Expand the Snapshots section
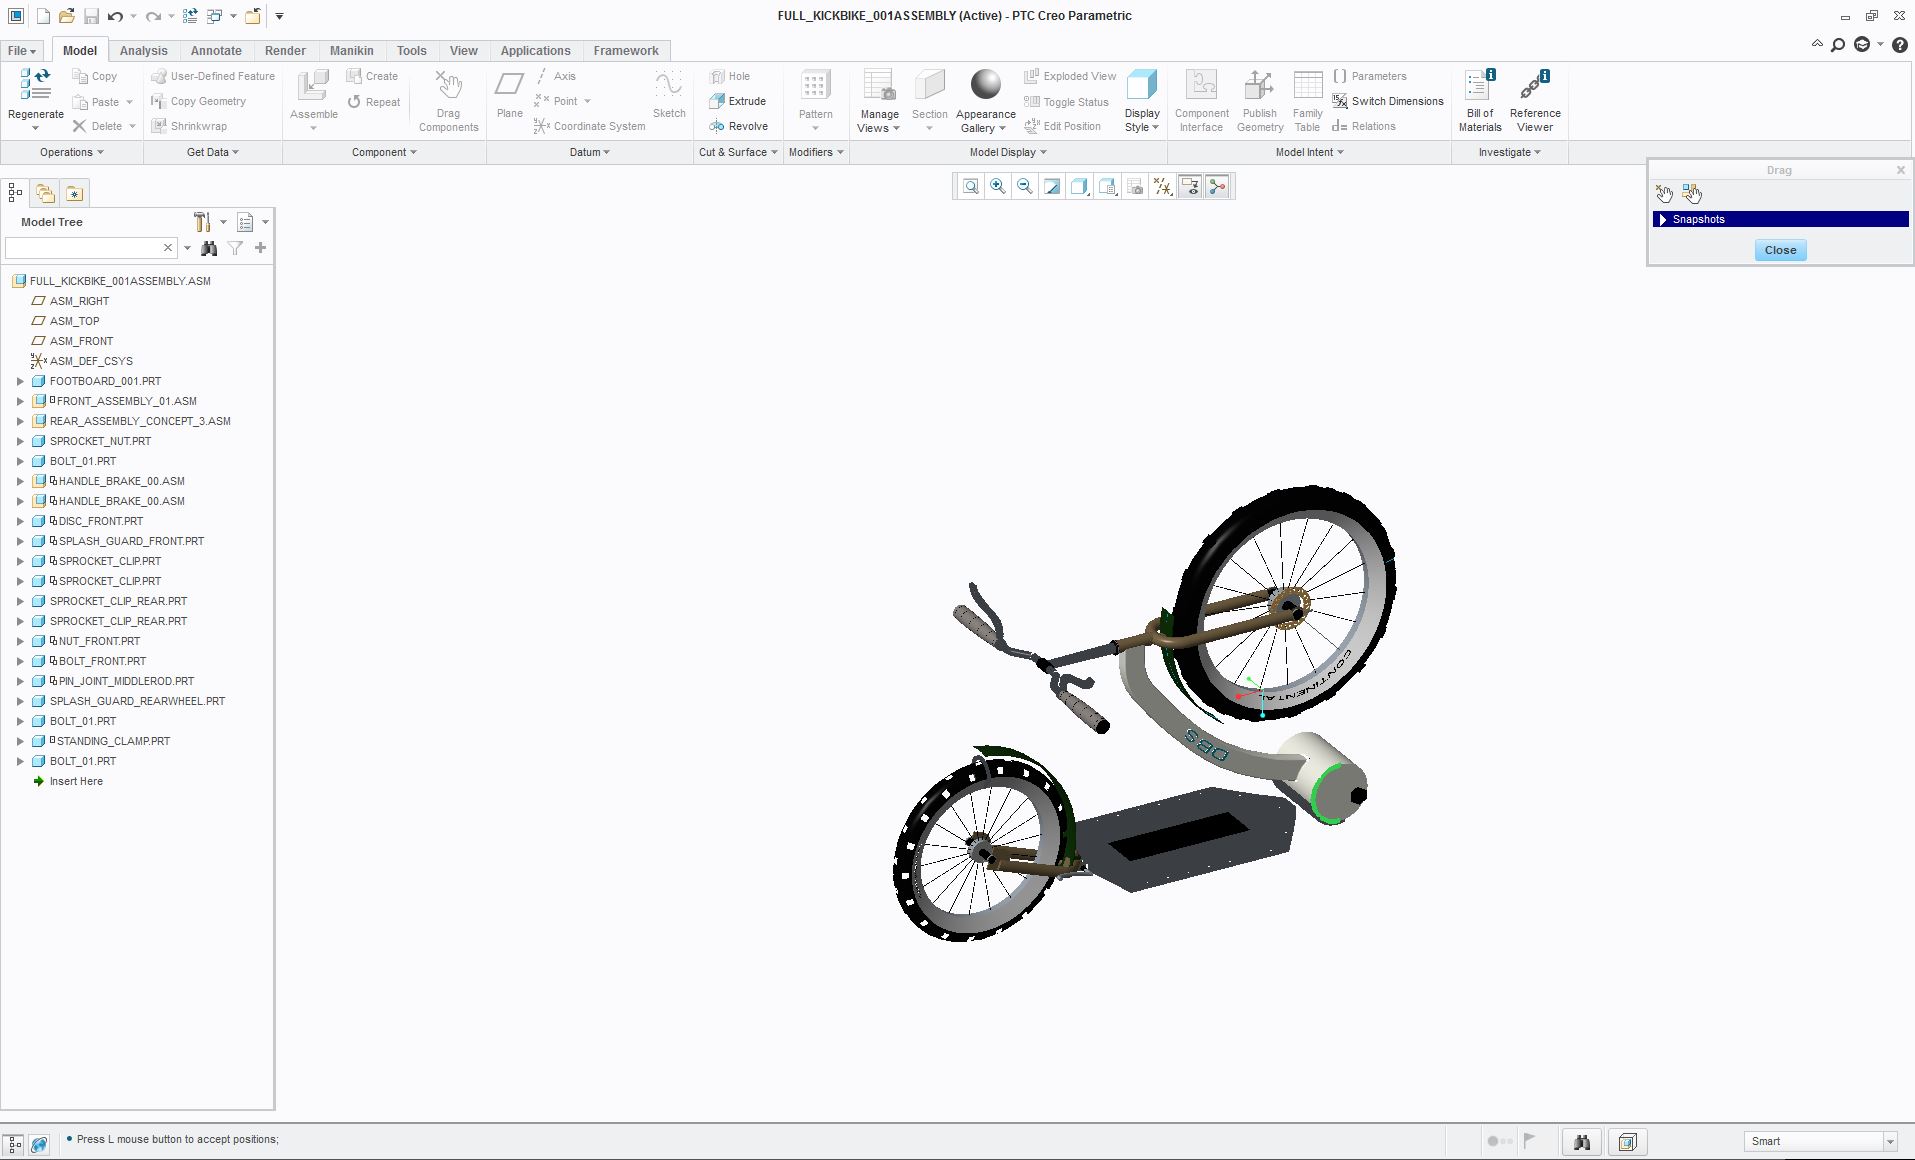 (1663, 219)
